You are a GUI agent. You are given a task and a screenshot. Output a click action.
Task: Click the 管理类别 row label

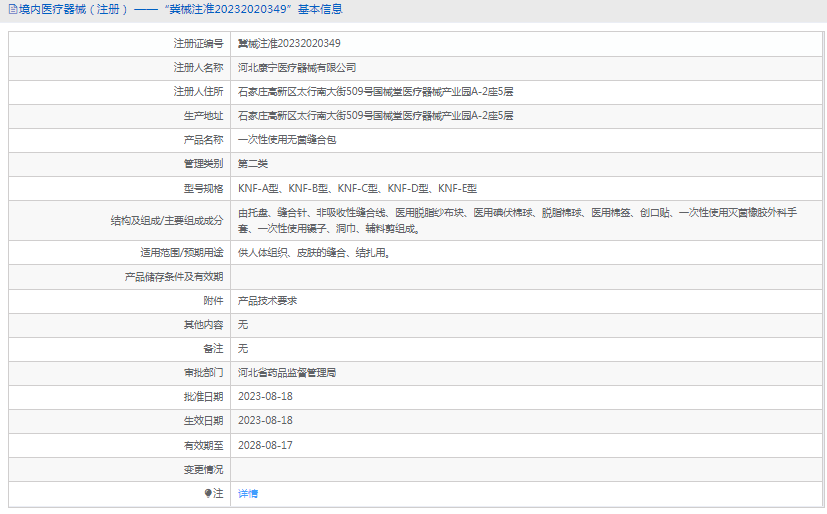click(x=204, y=164)
